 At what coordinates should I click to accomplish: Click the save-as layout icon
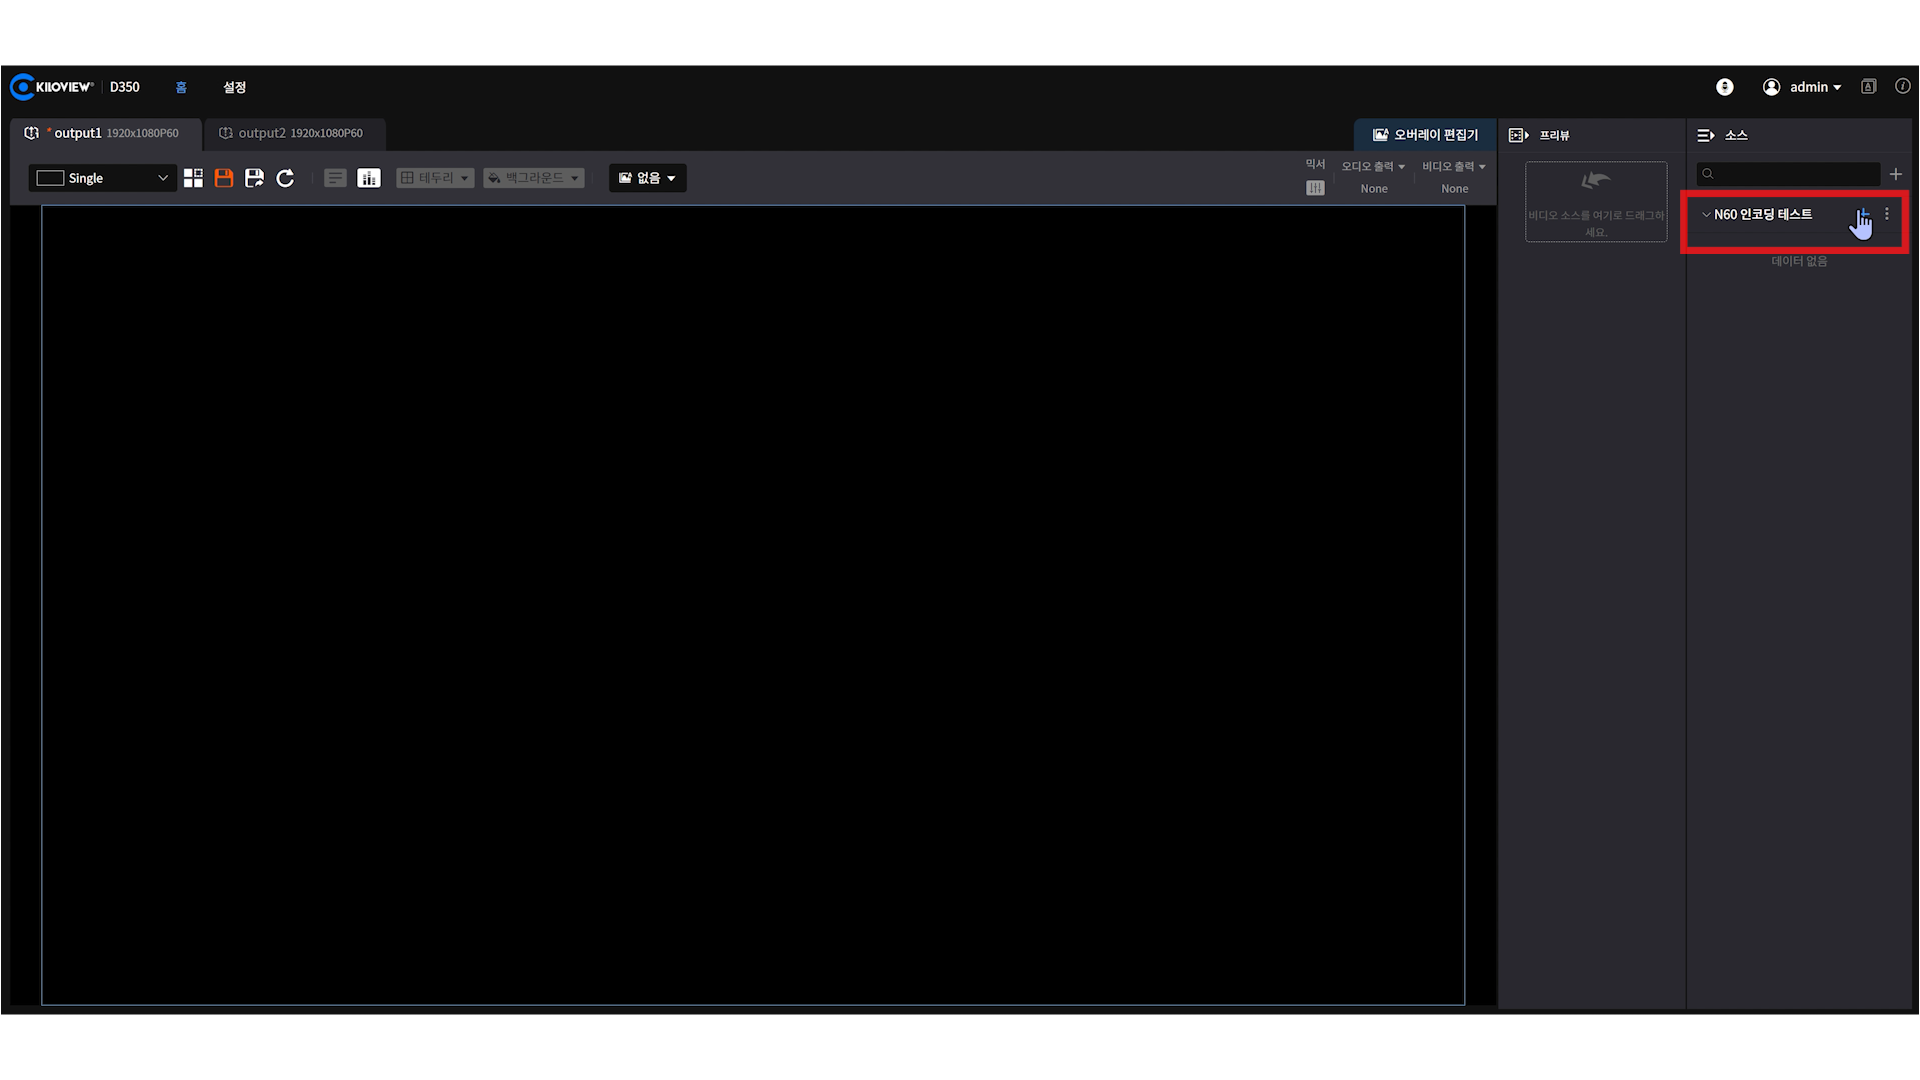[x=254, y=178]
